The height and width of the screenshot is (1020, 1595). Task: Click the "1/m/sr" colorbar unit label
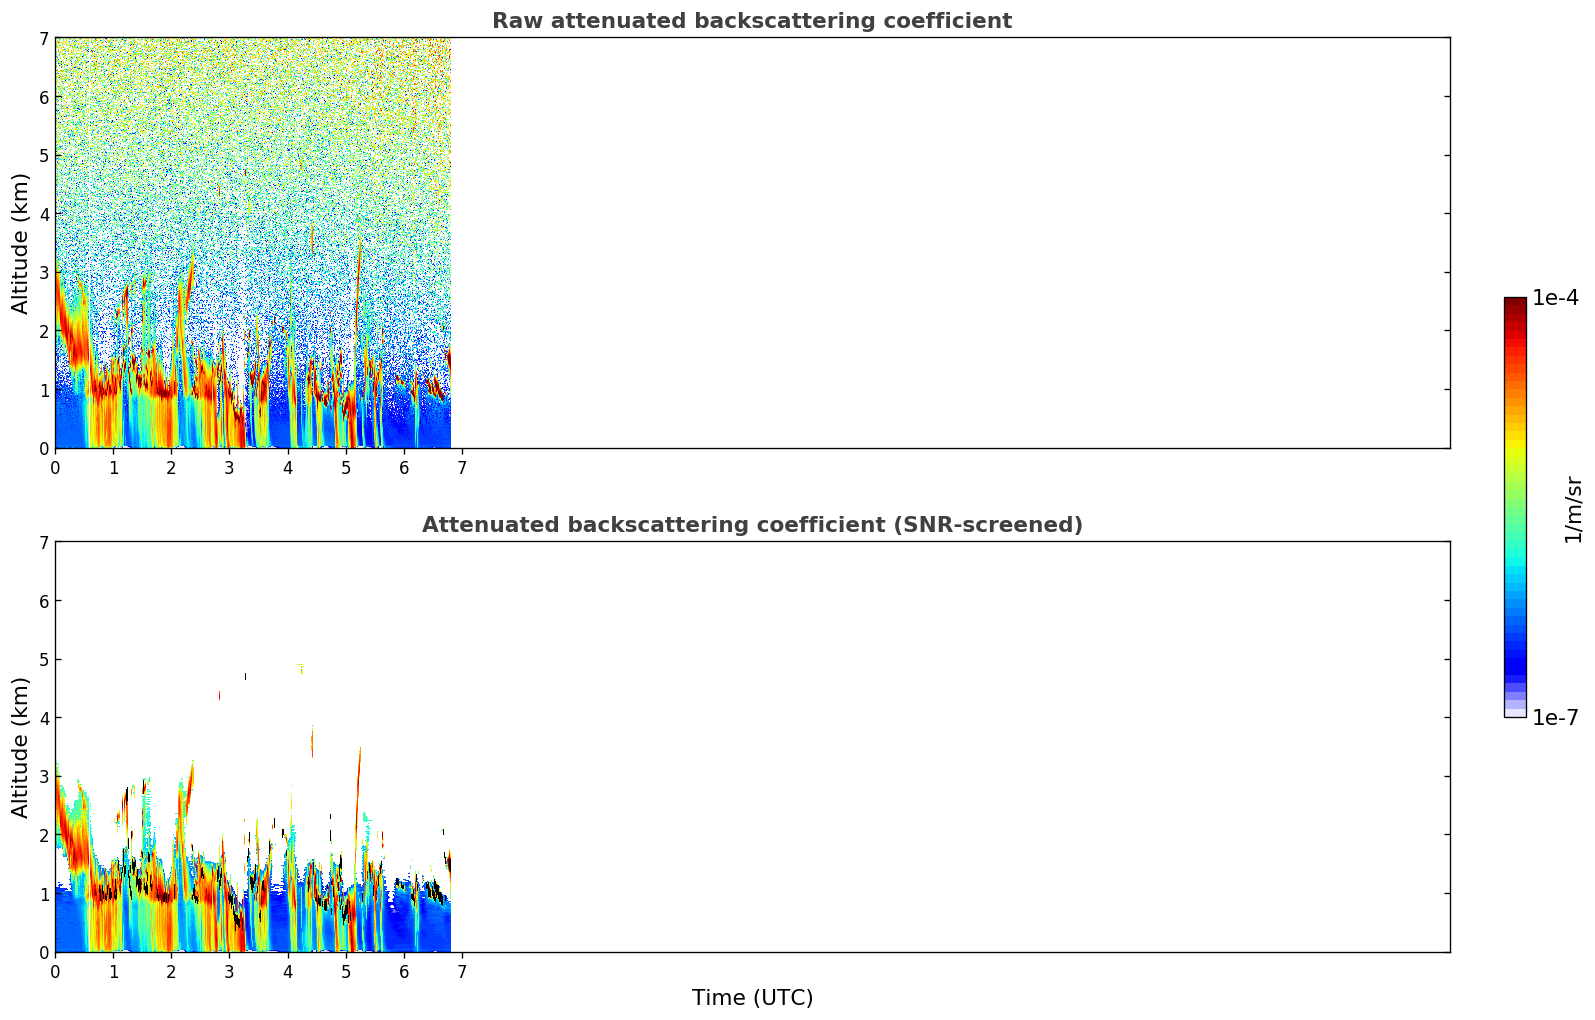[1573, 508]
